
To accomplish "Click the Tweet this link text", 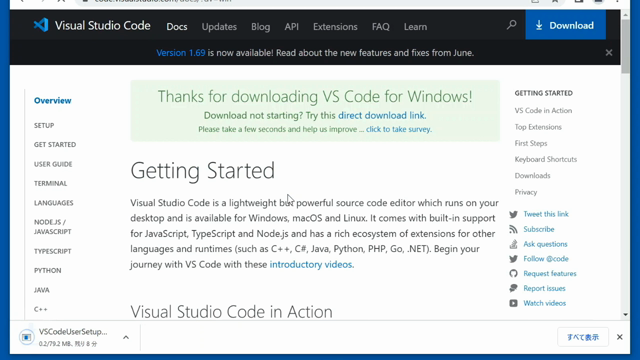I will click(546, 214).
